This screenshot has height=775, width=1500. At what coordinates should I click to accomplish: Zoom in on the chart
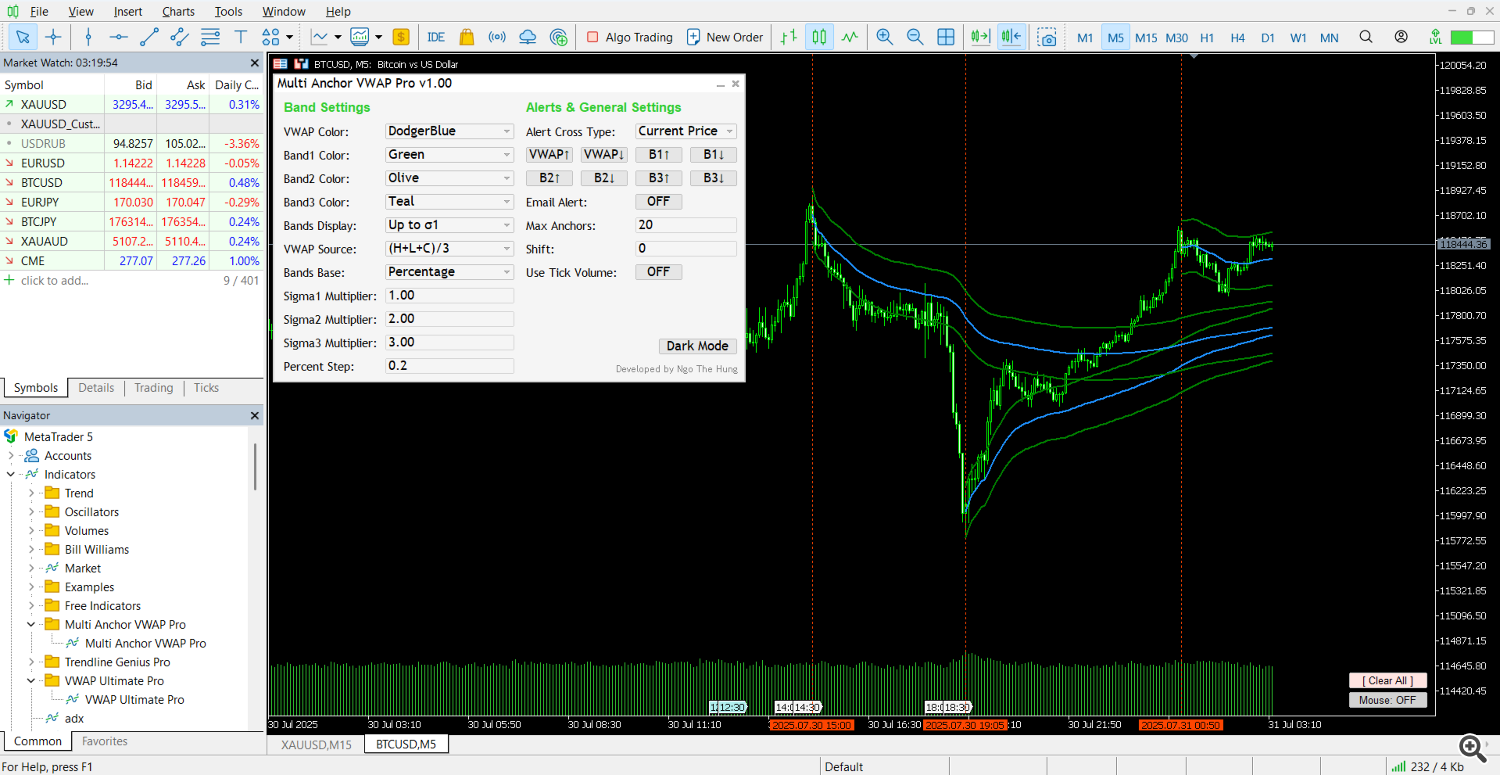[884, 37]
